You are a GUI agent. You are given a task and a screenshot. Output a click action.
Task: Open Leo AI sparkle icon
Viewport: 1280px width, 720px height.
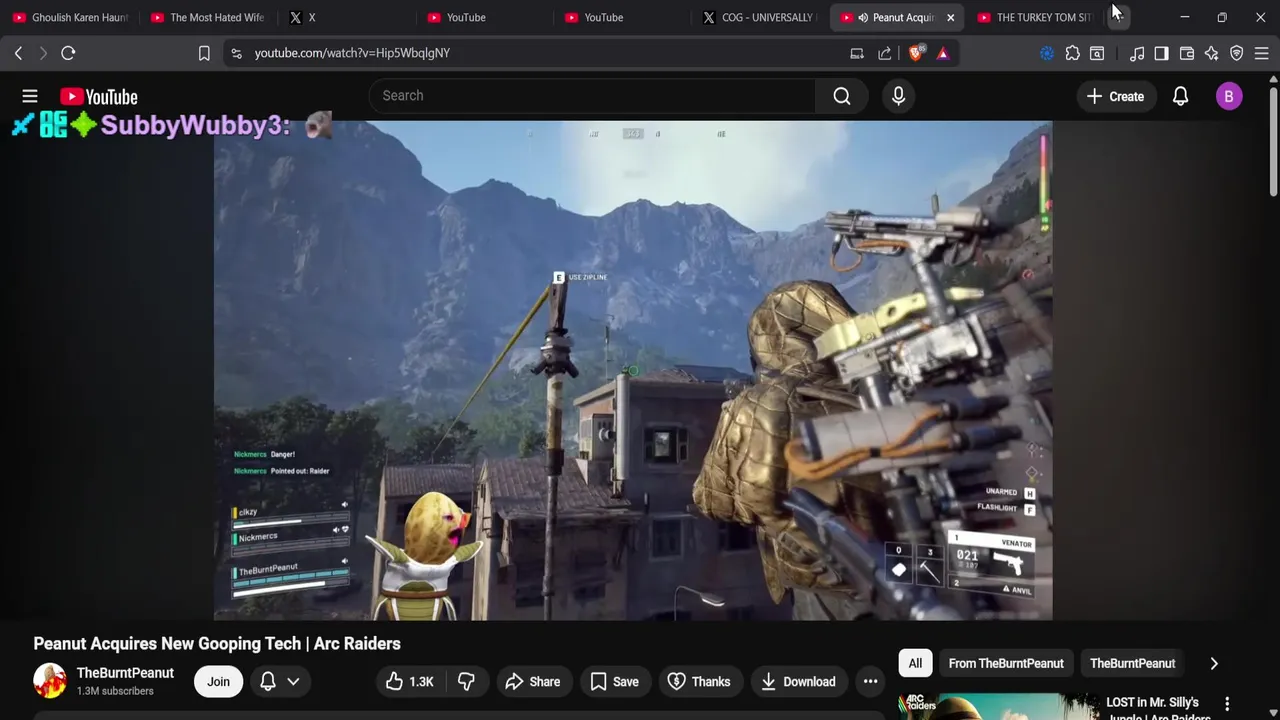pos(1212,53)
